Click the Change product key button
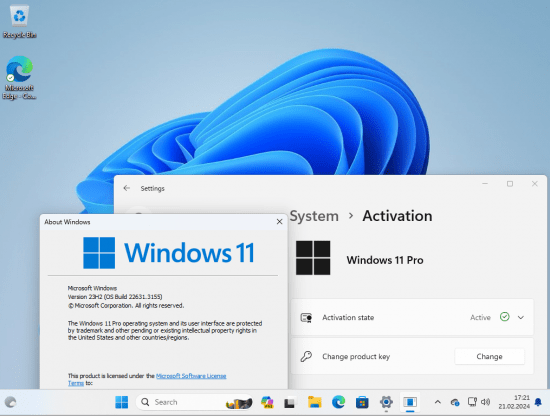Image resolution: width=550 pixels, height=416 pixels. (489, 356)
